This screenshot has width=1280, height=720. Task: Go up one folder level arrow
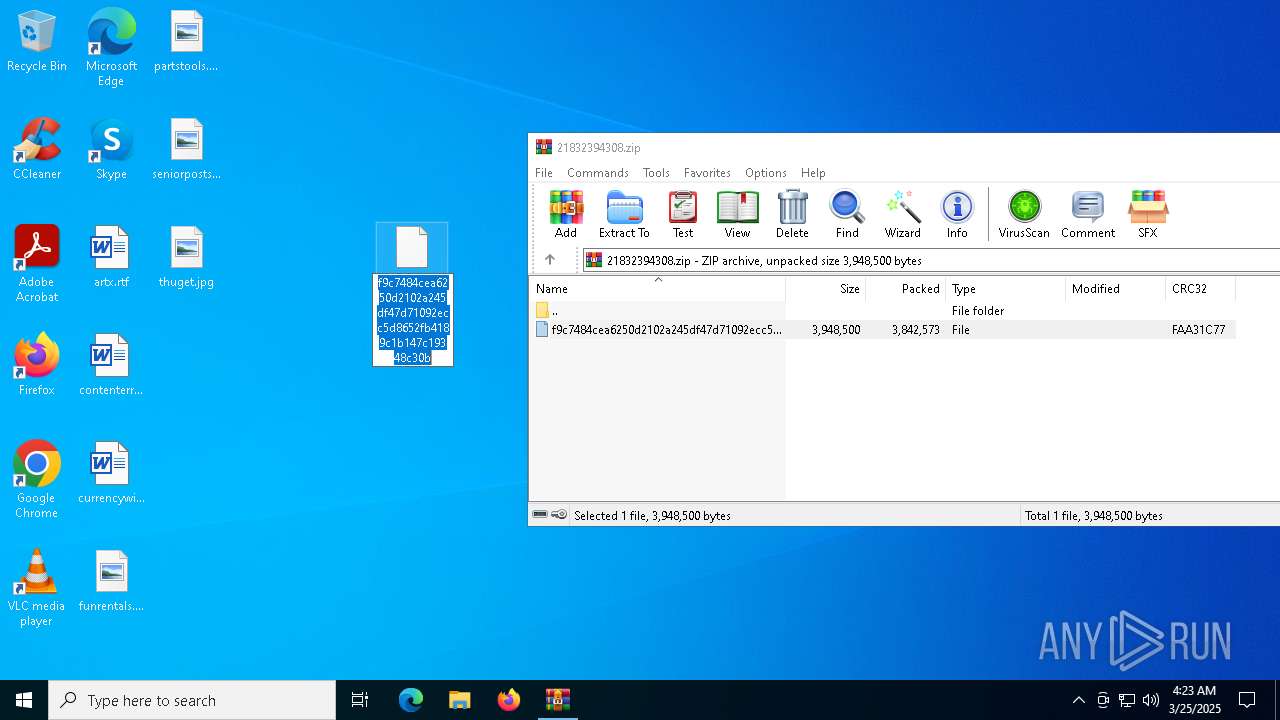click(x=550, y=260)
